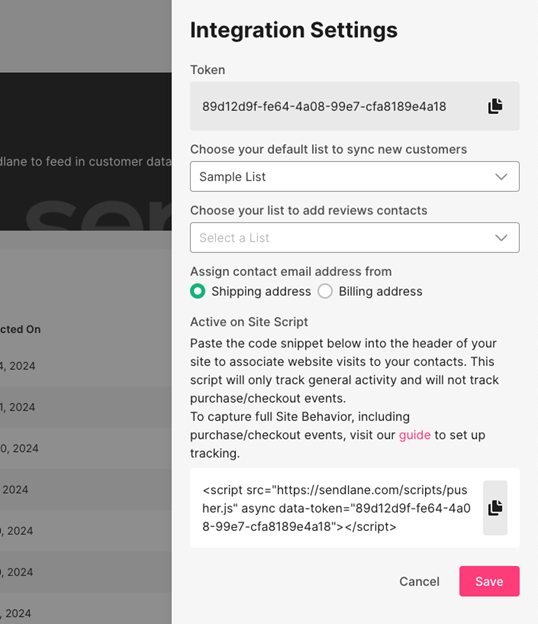Copy the site script snippet icon
This screenshot has height=624, width=538.
click(495, 508)
